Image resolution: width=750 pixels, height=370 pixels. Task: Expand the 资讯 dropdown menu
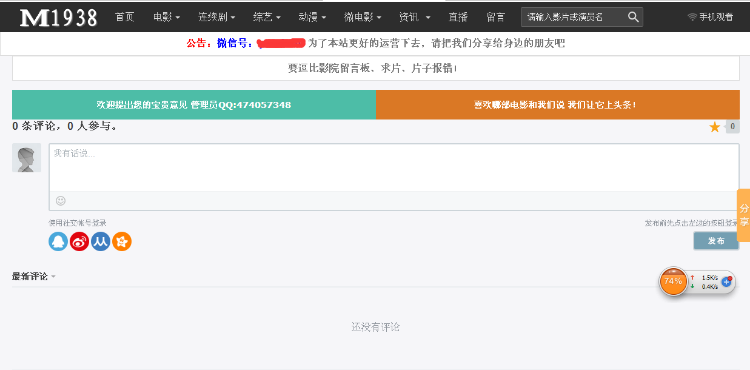(414, 17)
